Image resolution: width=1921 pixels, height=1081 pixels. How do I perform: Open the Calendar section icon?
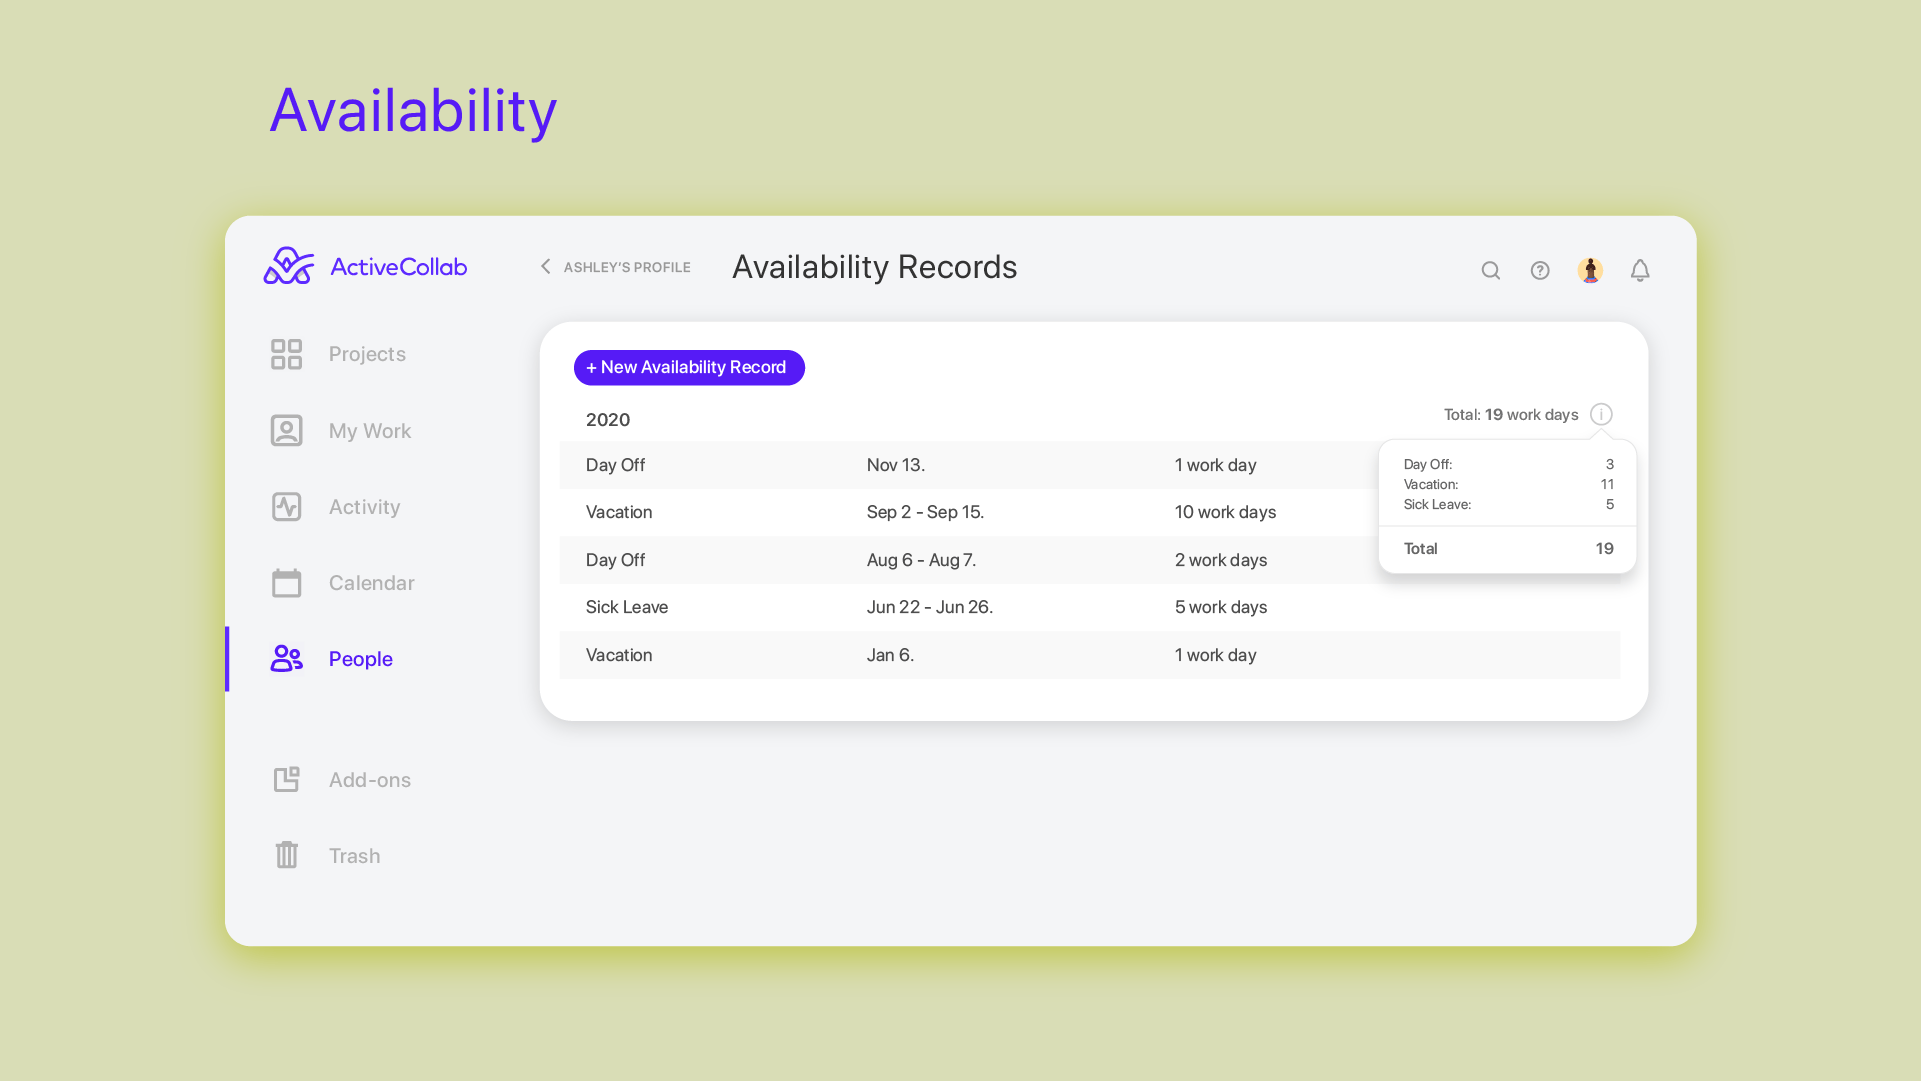click(286, 582)
